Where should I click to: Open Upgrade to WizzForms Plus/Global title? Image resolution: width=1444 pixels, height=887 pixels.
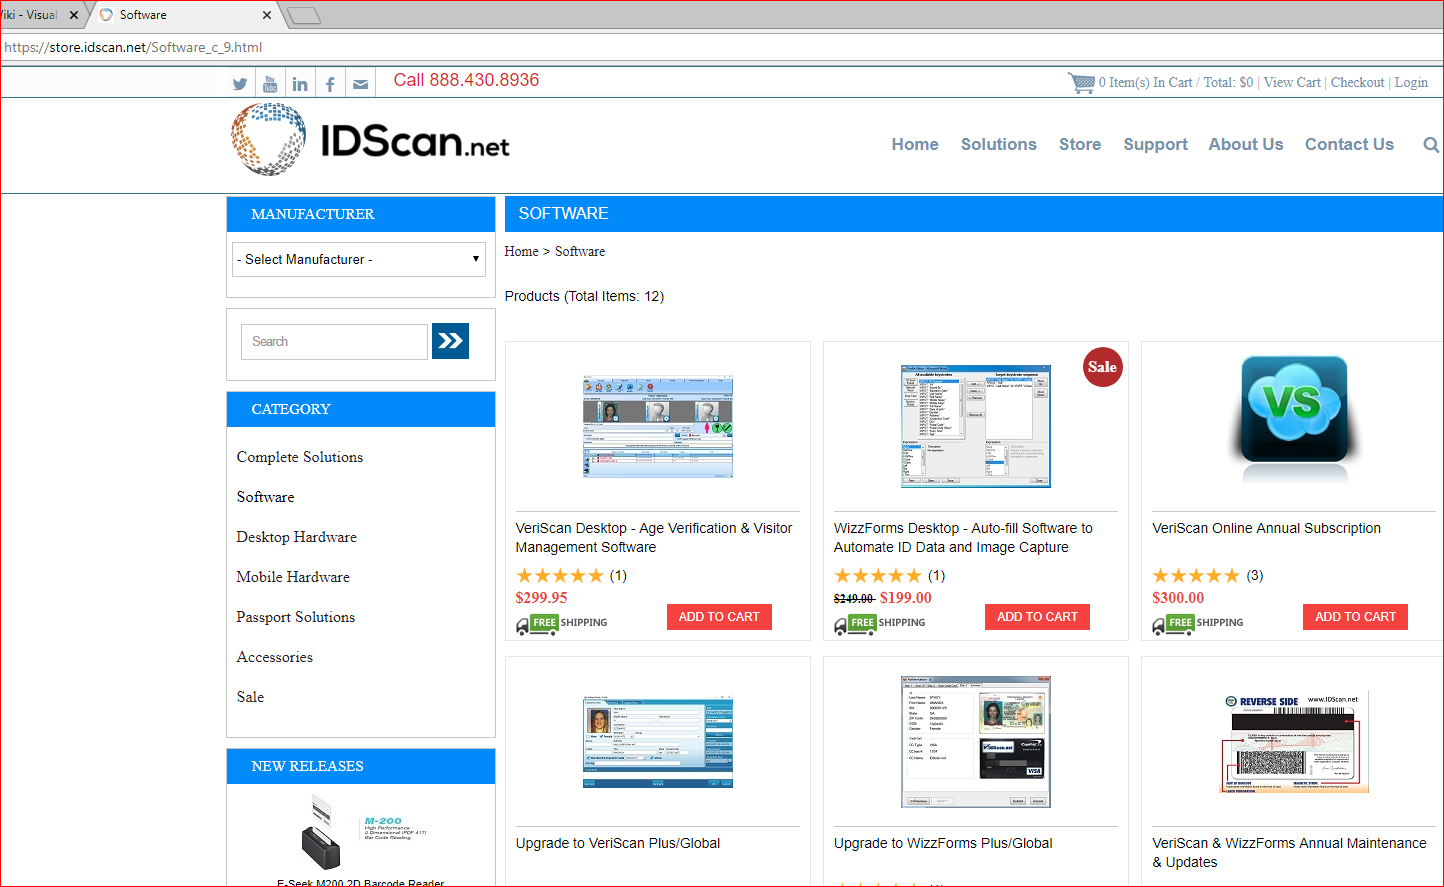(943, 843)
